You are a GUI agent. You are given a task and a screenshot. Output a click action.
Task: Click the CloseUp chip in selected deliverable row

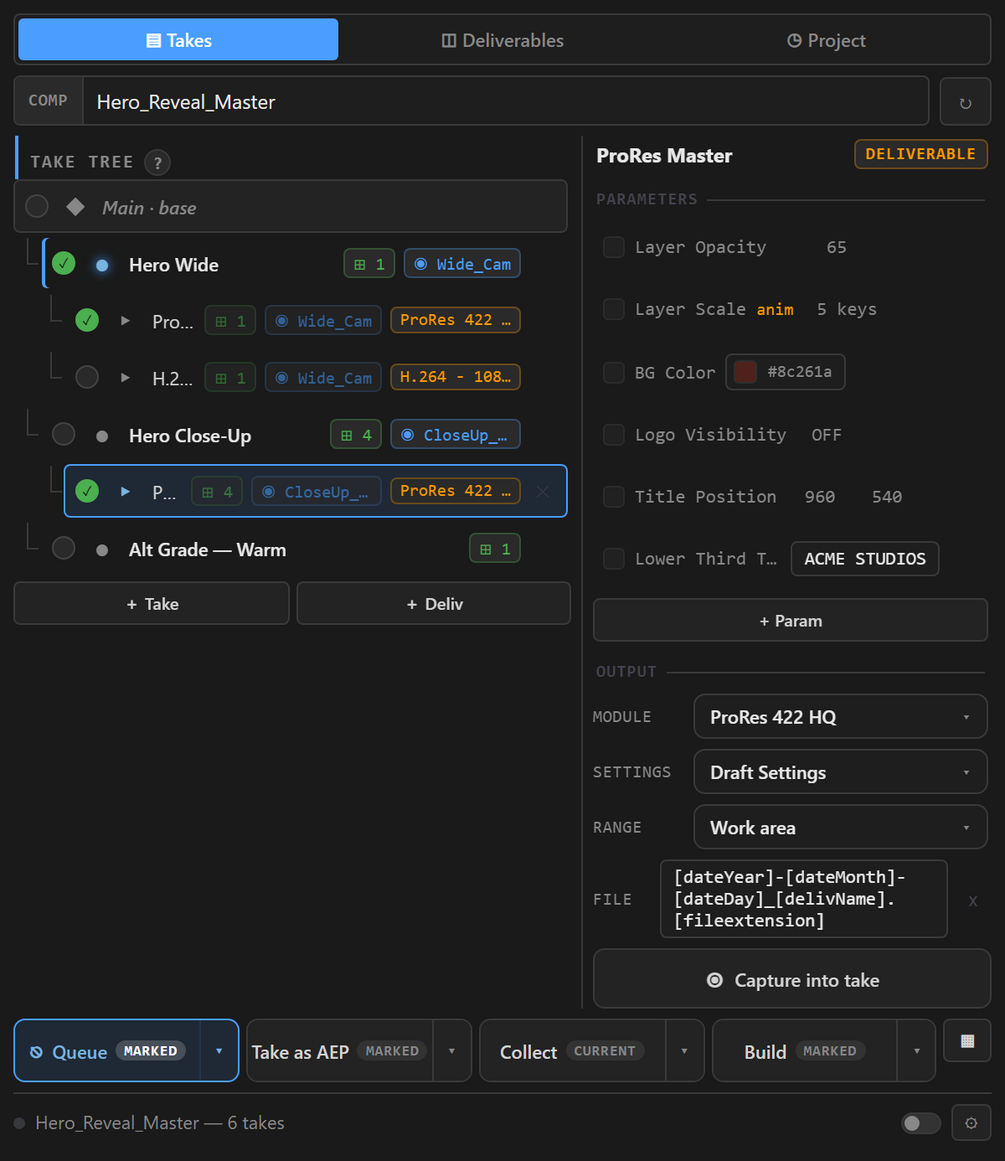[317, 491]
